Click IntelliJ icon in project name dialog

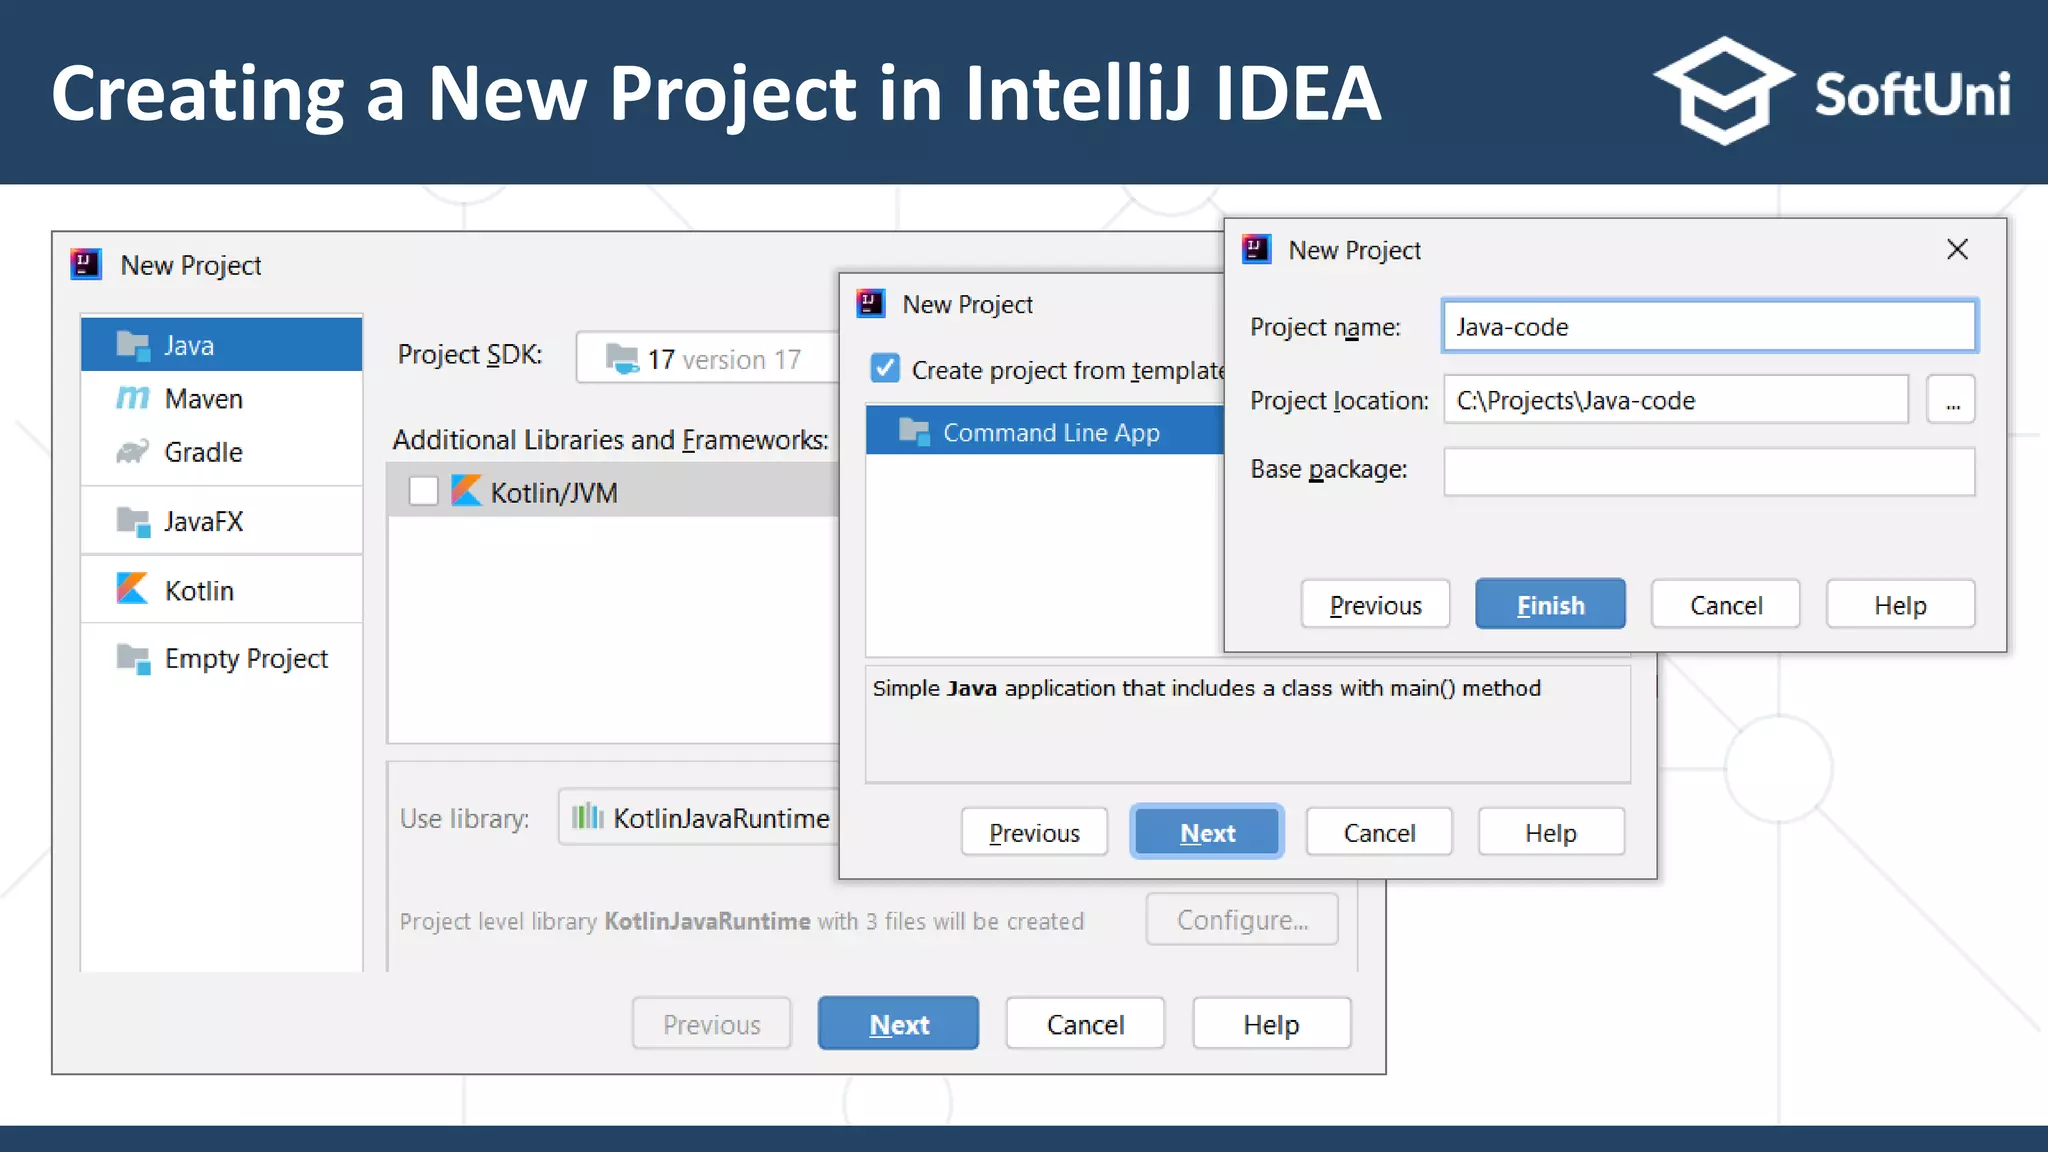1256,249
